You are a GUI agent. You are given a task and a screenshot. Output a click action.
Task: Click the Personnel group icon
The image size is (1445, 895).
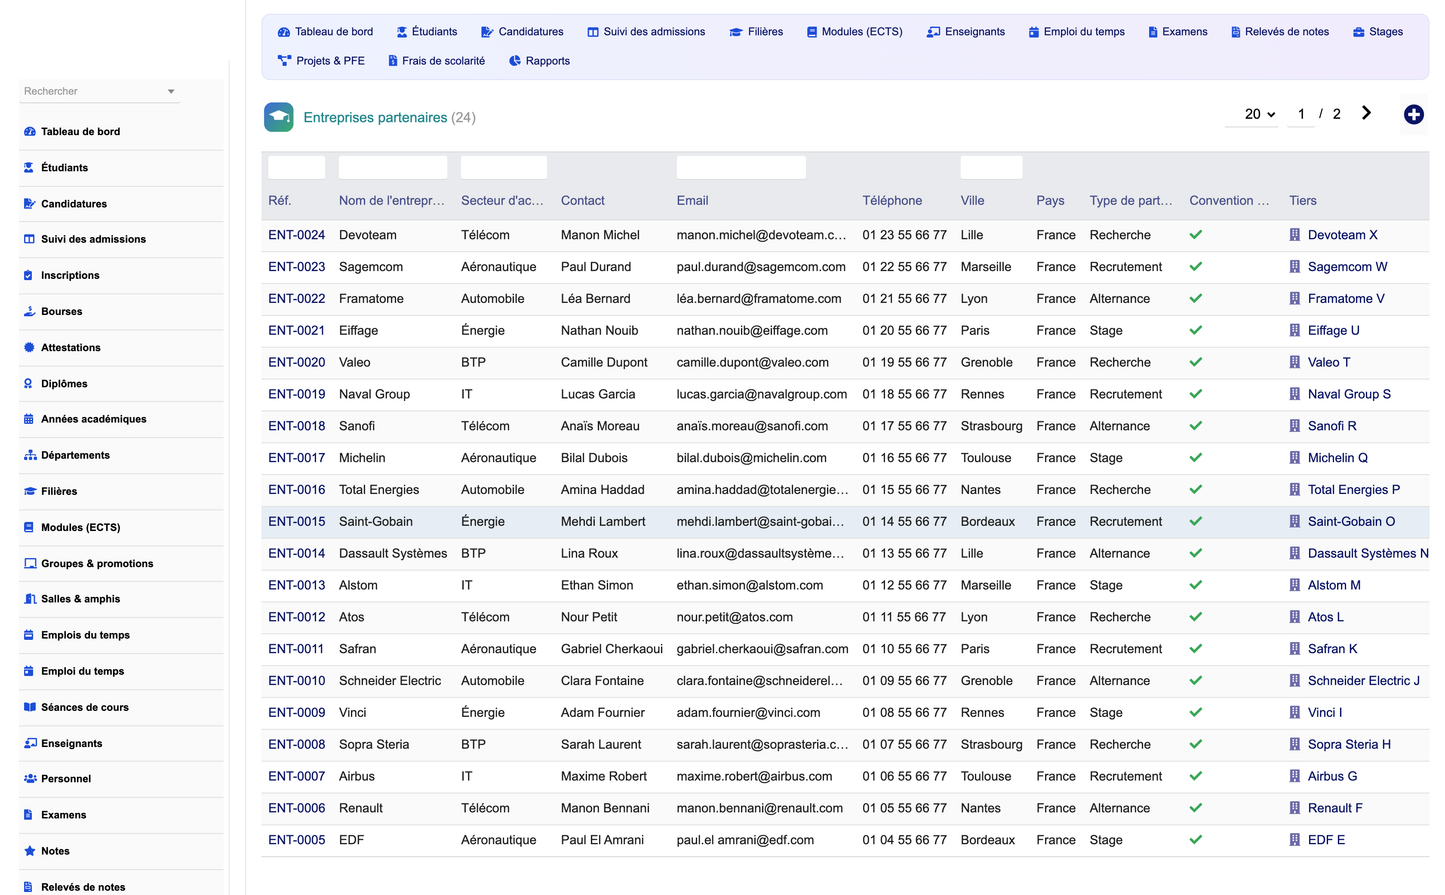[x=29, y=779]
